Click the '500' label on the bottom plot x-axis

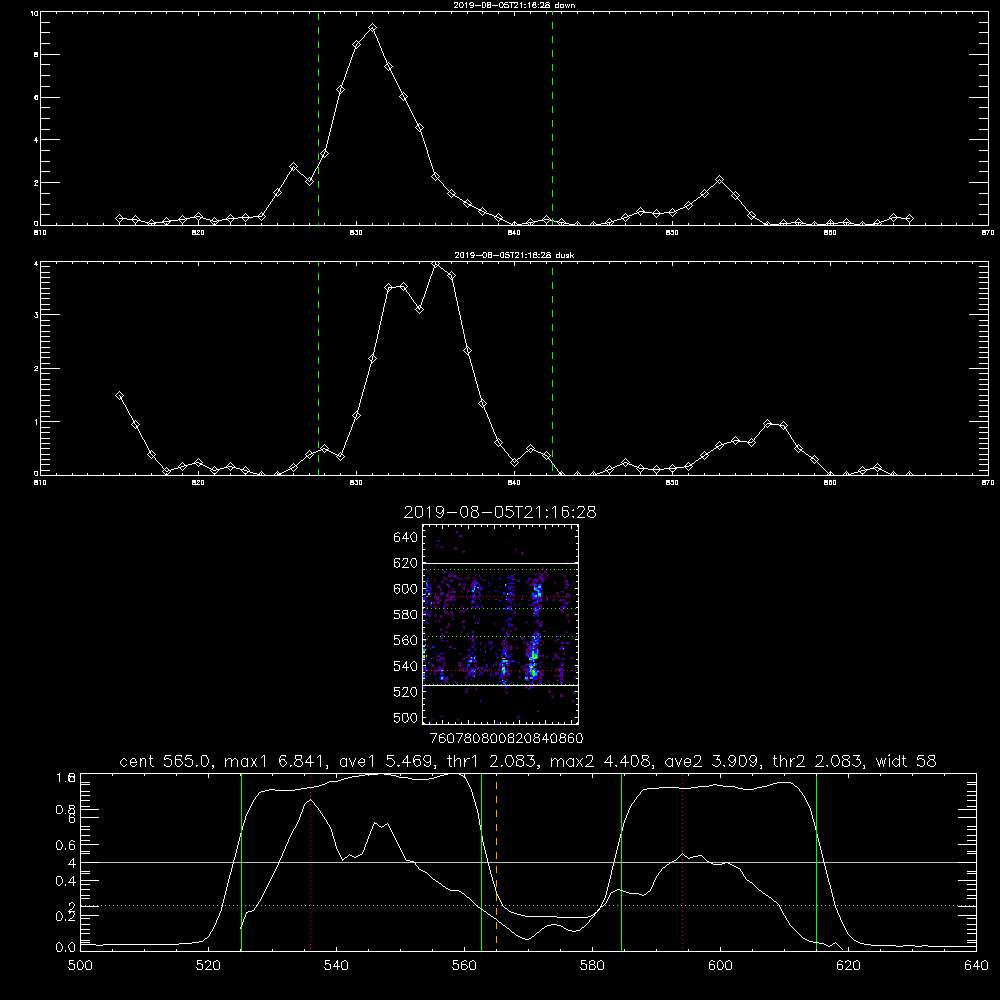coord(80,966)
